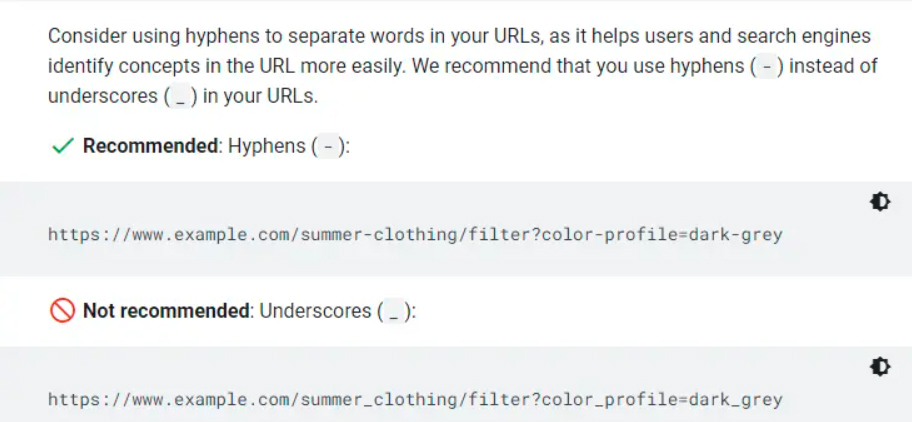
Task: Click the bold Recommended label
Action: [x=150, y=146]
